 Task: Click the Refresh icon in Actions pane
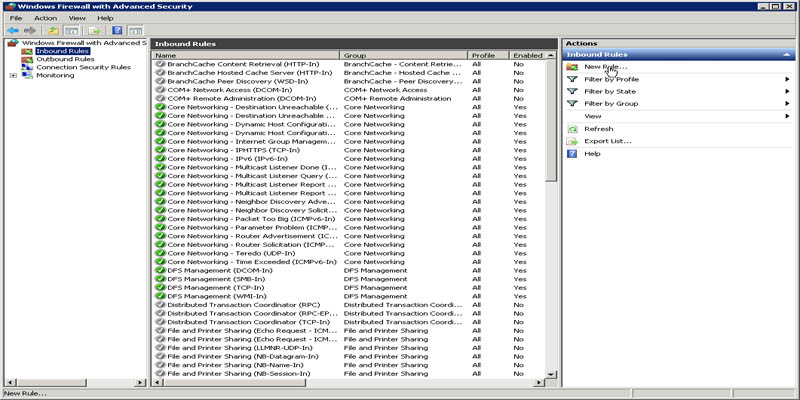pos(572,129)
